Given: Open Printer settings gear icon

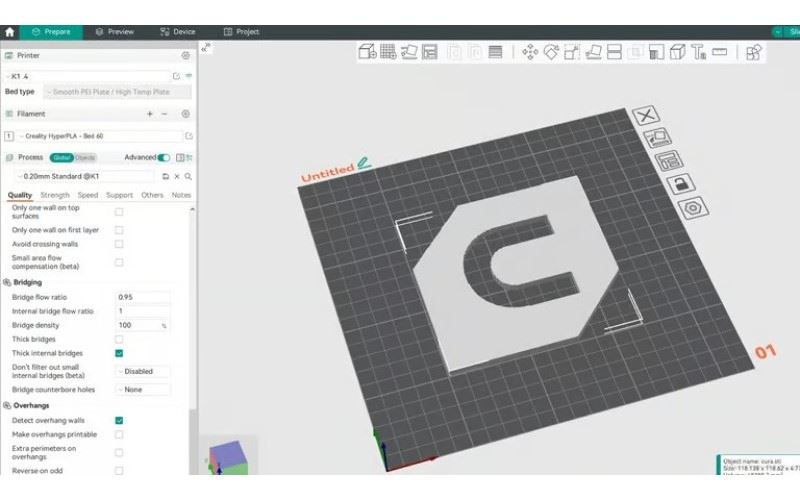Looking at the screenshot, I should point(186,55).
